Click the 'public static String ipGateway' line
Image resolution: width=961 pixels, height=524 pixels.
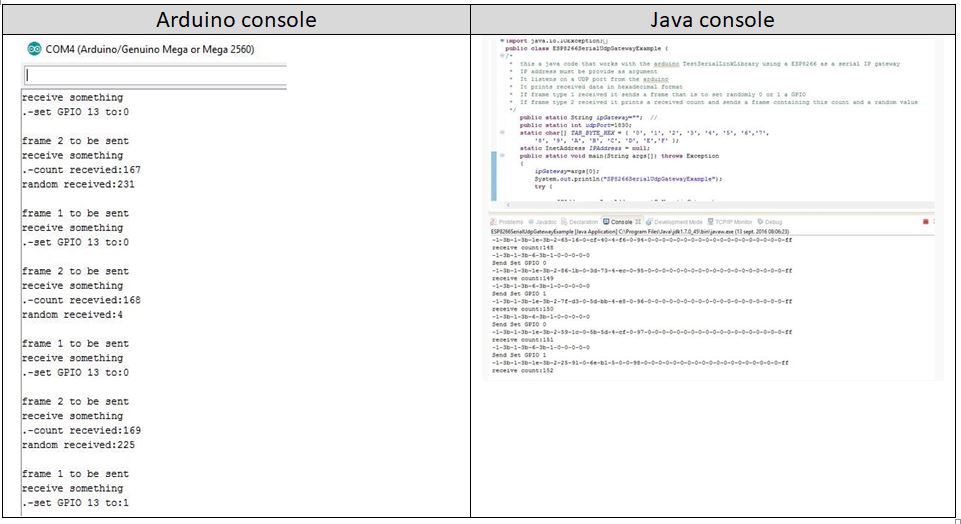pos(588,117)
